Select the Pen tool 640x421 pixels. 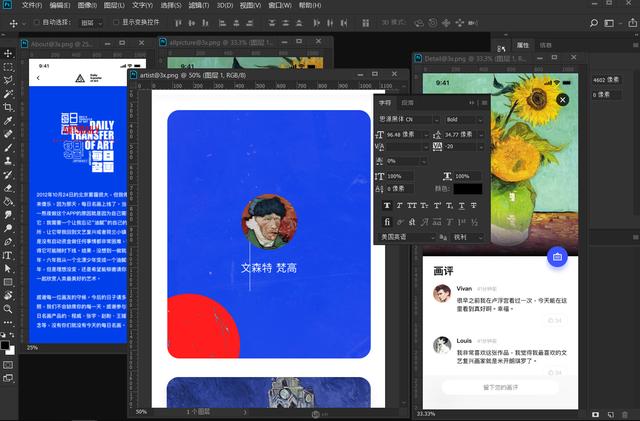pos(8,242)
